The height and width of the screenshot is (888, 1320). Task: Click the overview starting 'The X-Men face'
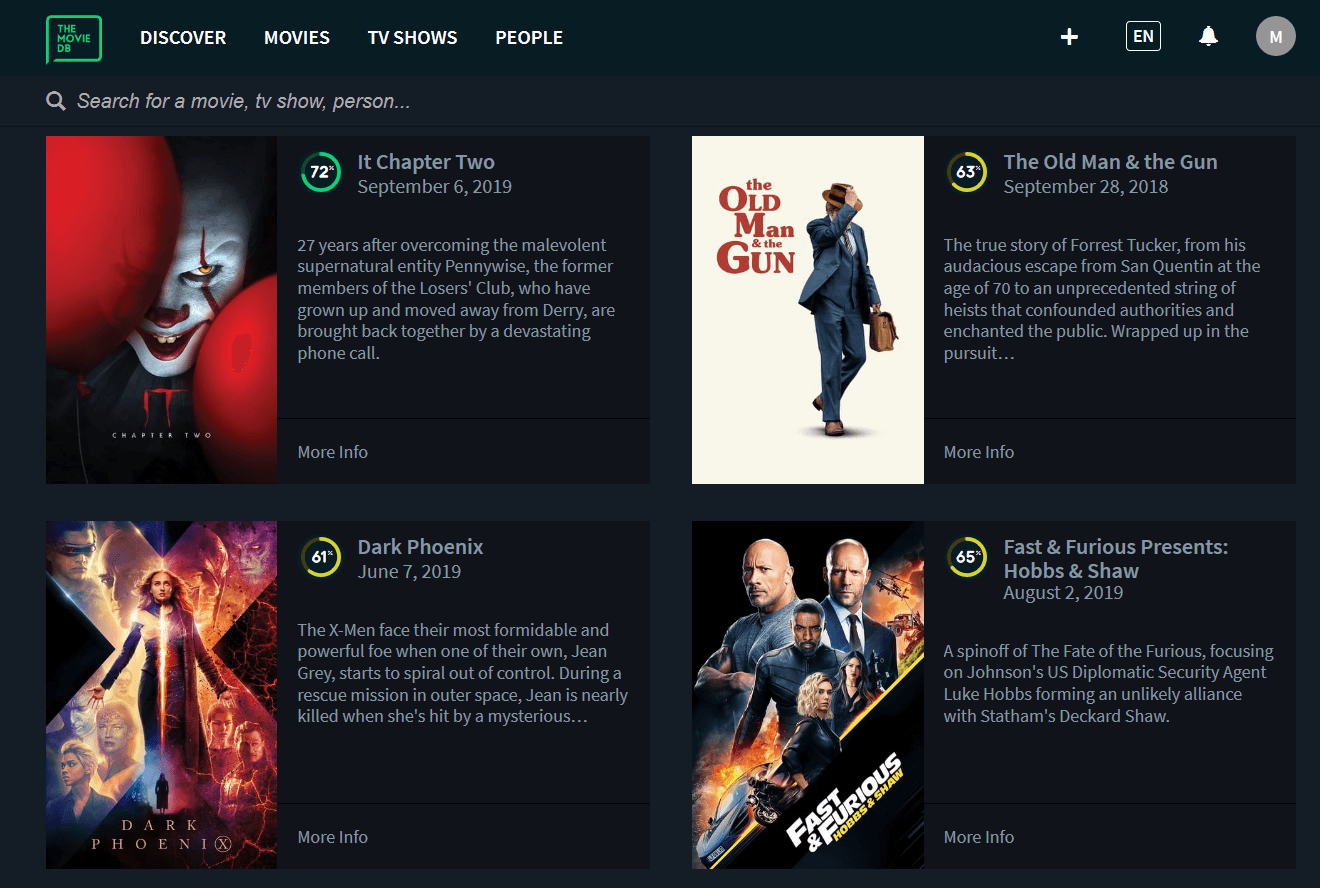tap(463, 673)
